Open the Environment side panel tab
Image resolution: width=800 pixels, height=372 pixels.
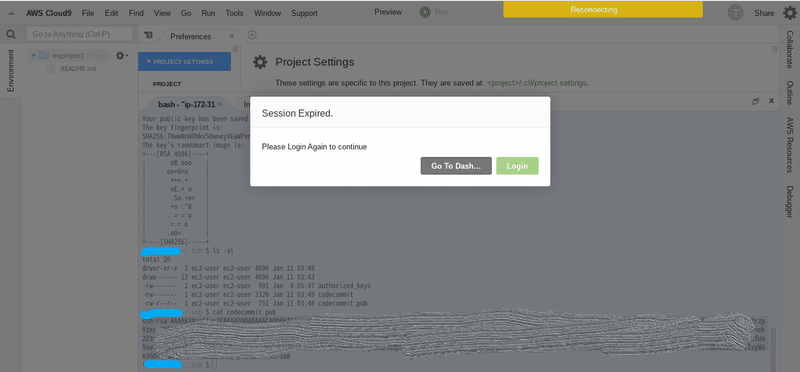click(11, 70)
